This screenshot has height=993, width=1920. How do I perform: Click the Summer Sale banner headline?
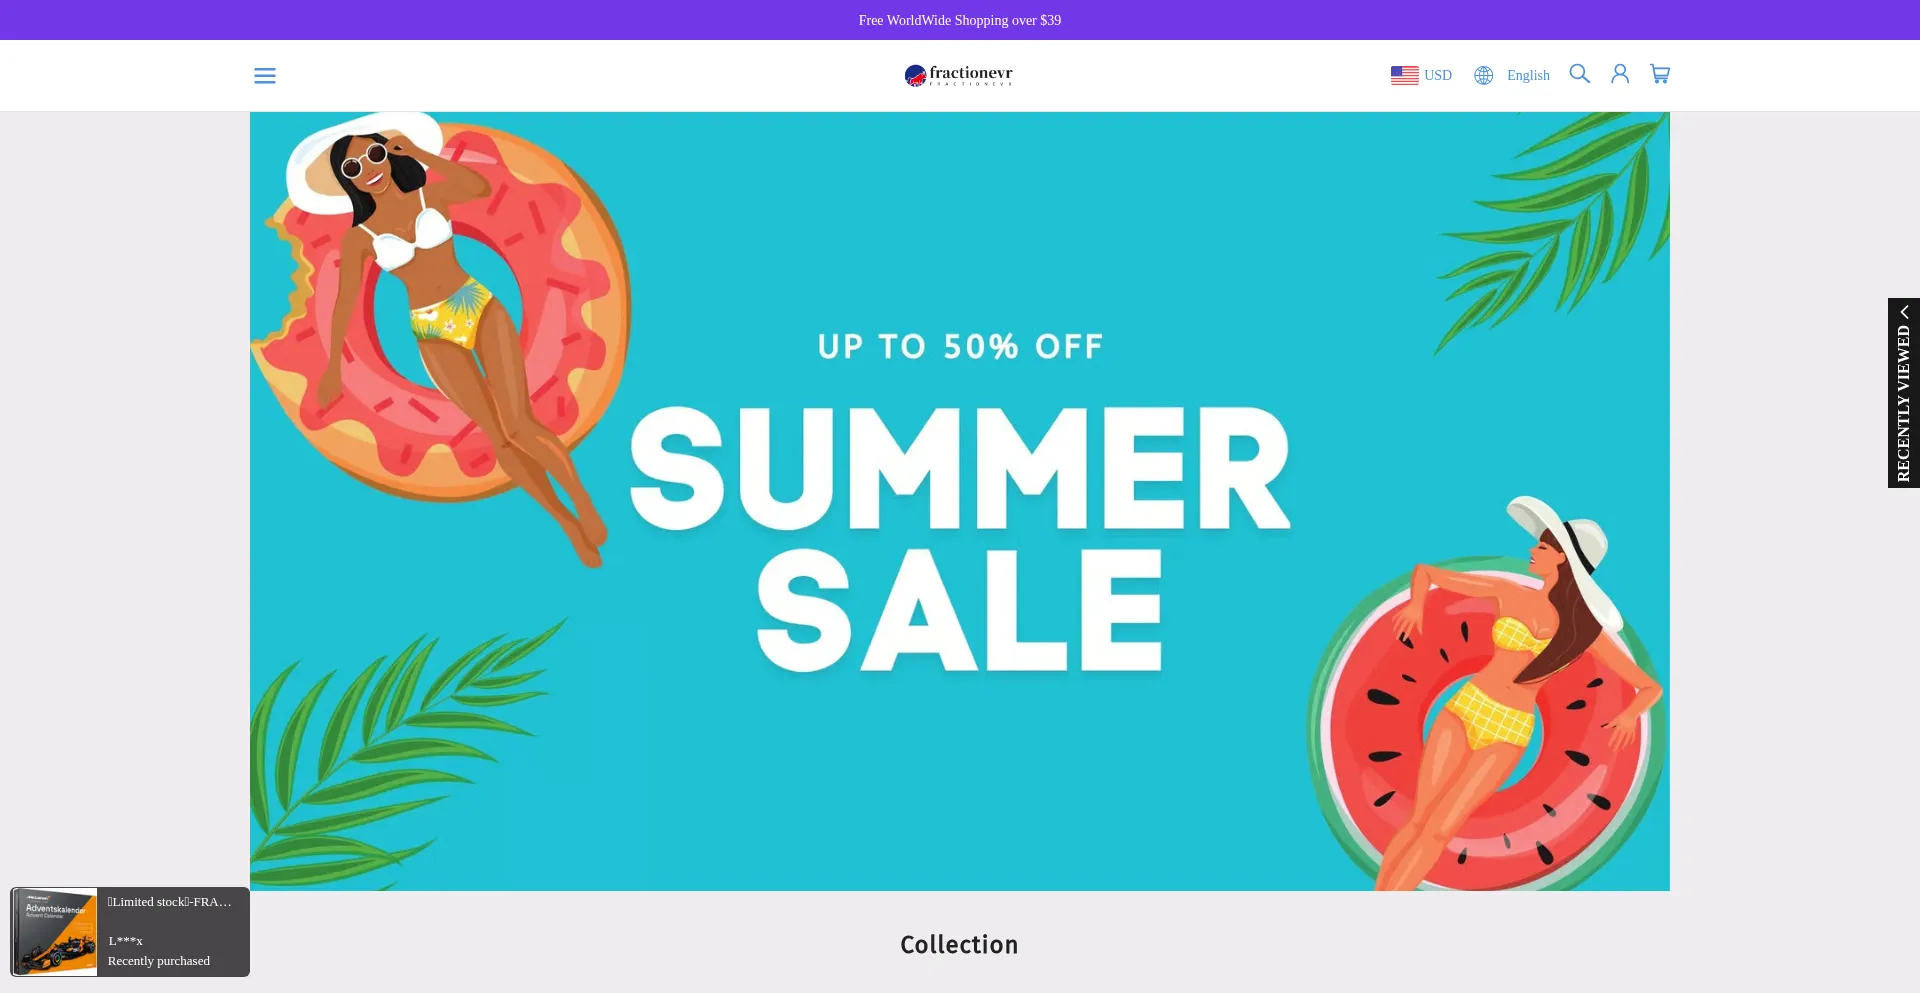coord(960,538)
